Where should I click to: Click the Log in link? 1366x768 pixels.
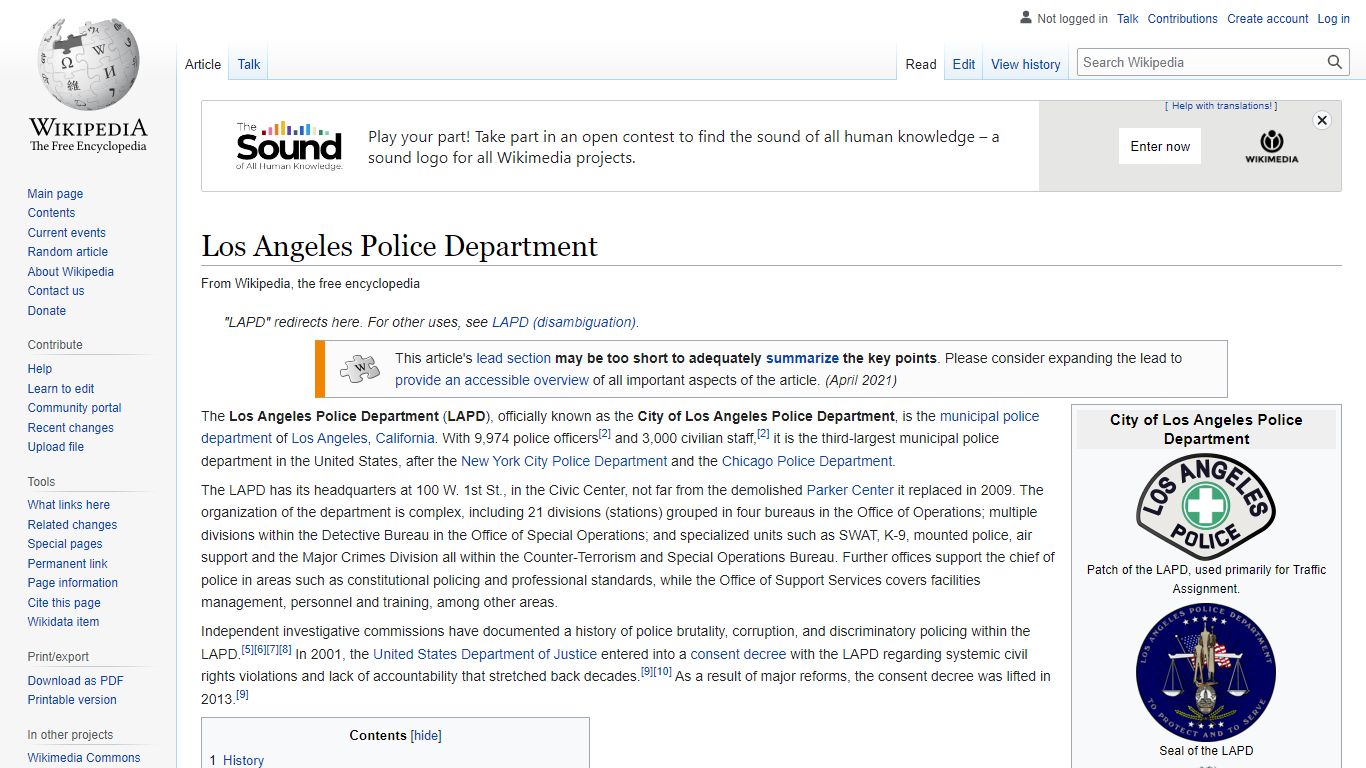tap(1334, 19)
